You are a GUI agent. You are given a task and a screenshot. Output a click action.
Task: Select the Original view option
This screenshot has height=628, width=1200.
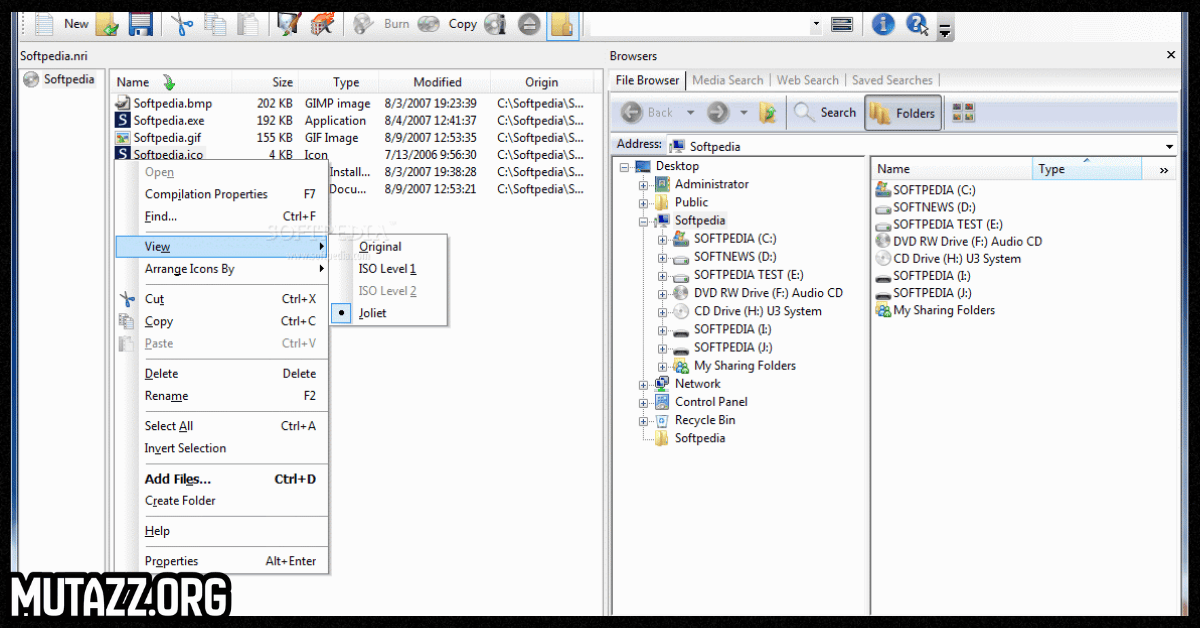(380, 247)
